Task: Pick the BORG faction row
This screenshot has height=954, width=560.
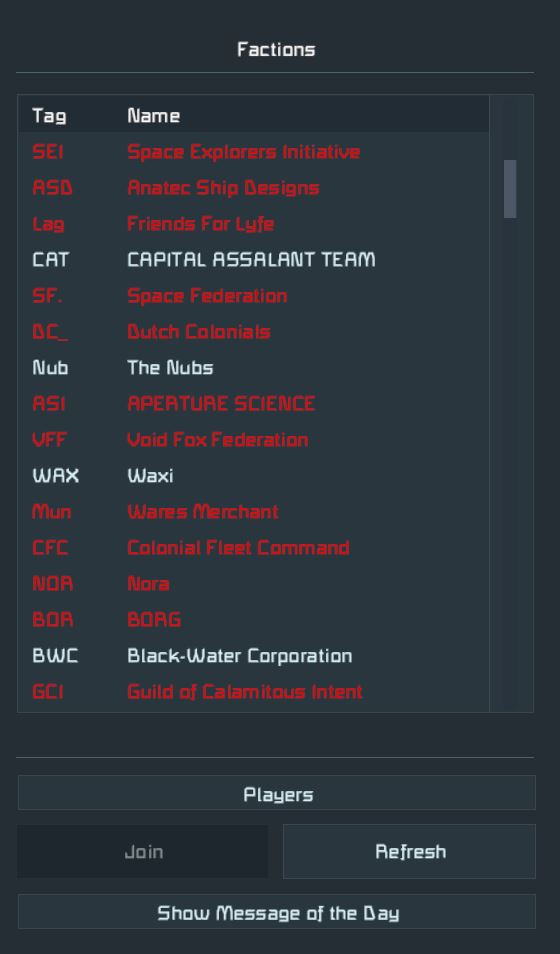Action: click(253, 619)
